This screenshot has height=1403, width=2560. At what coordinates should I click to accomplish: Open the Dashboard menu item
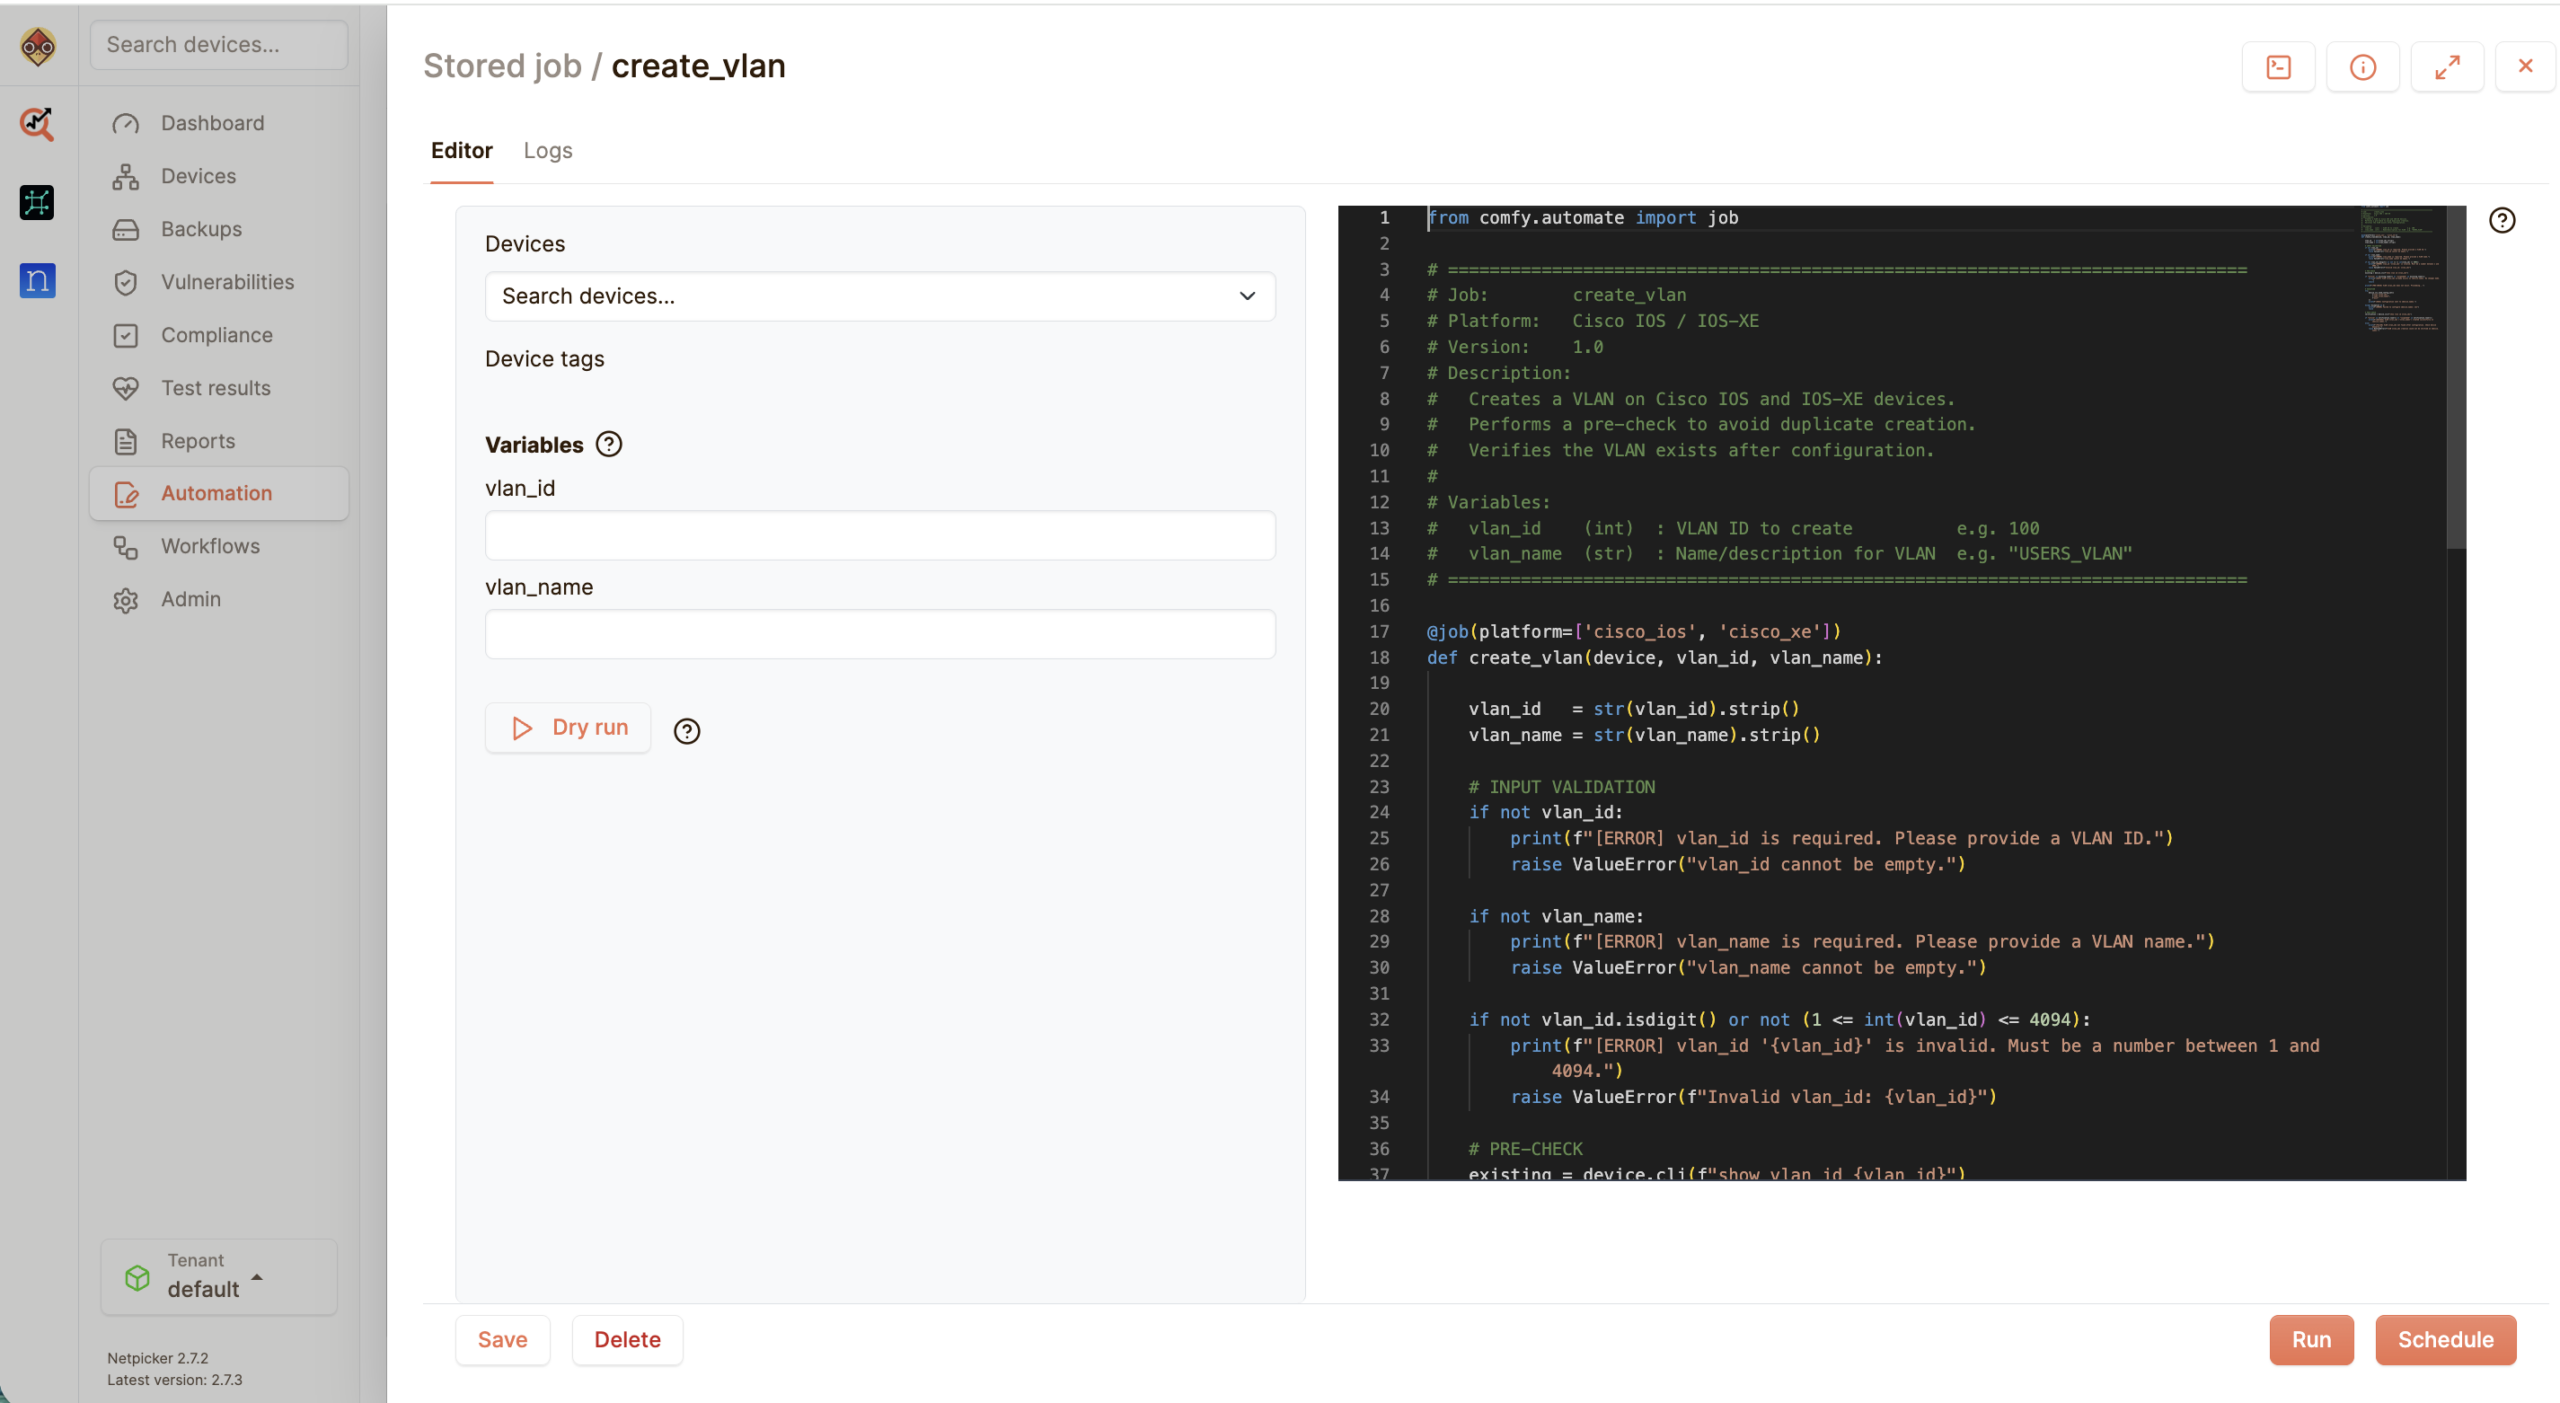219,124
